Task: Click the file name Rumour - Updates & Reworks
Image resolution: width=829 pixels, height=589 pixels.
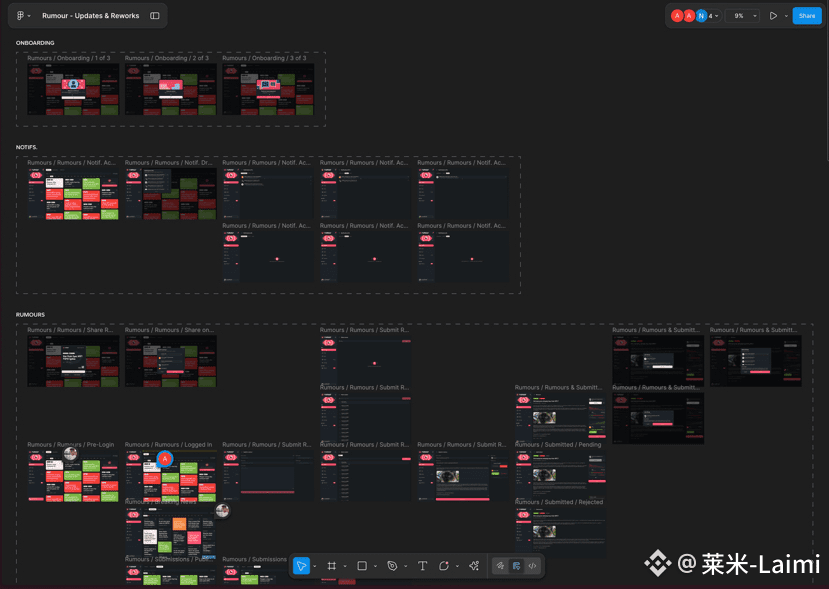Action: coord(91,16)
